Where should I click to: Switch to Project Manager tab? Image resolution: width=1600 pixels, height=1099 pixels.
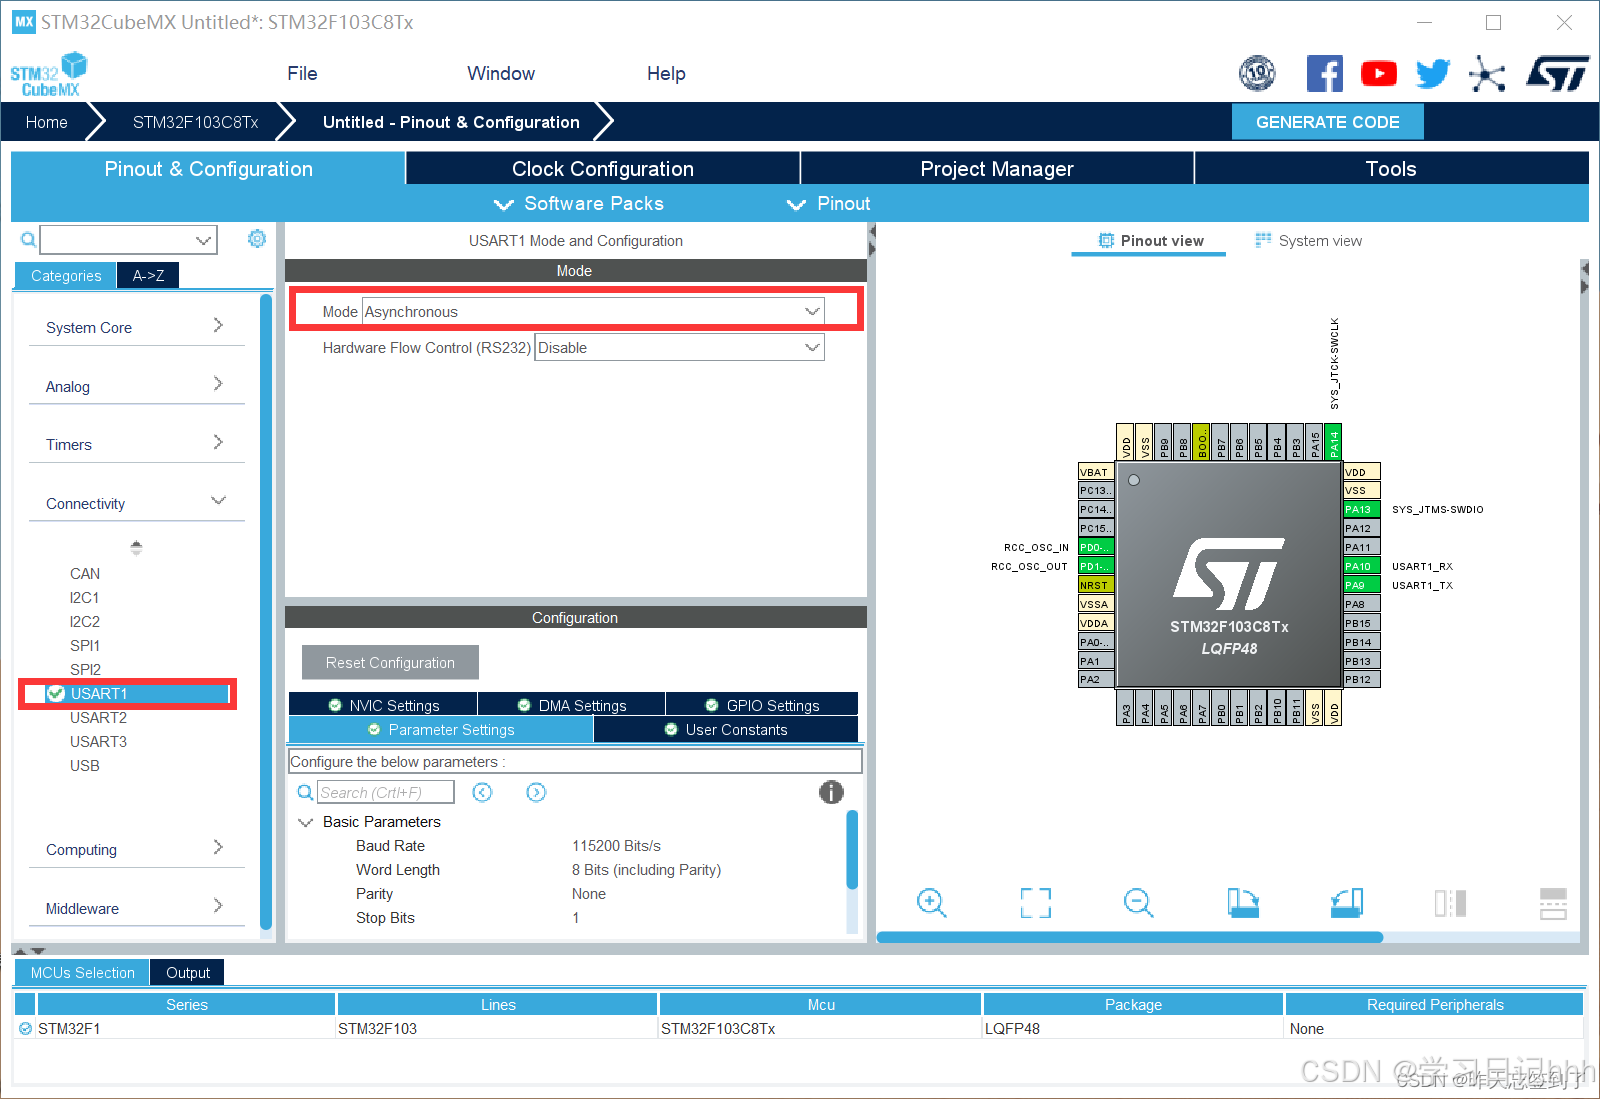point(997,169)
